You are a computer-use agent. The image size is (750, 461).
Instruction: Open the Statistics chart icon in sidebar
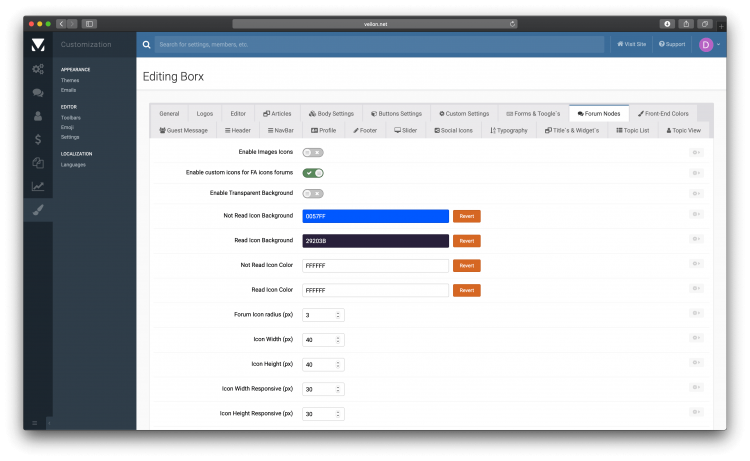click(x=38, y=186)
